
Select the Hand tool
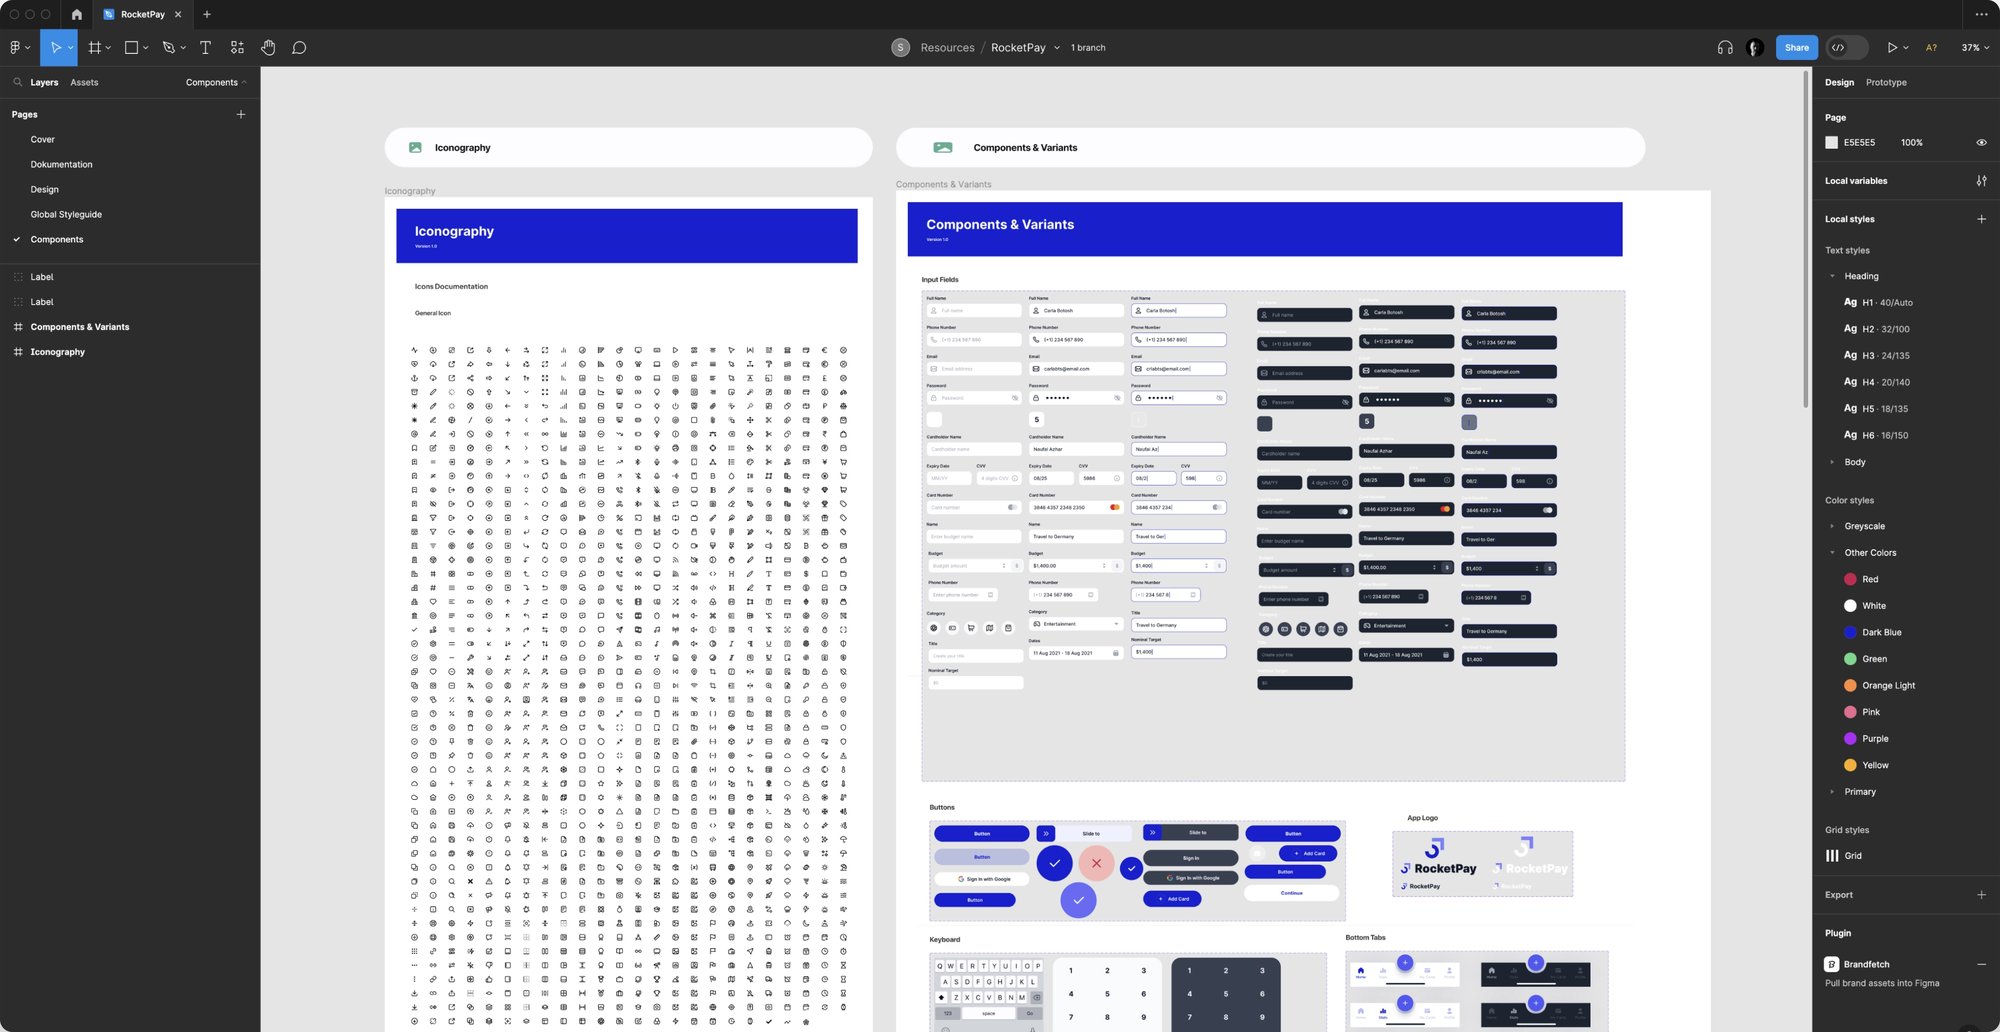268,47
